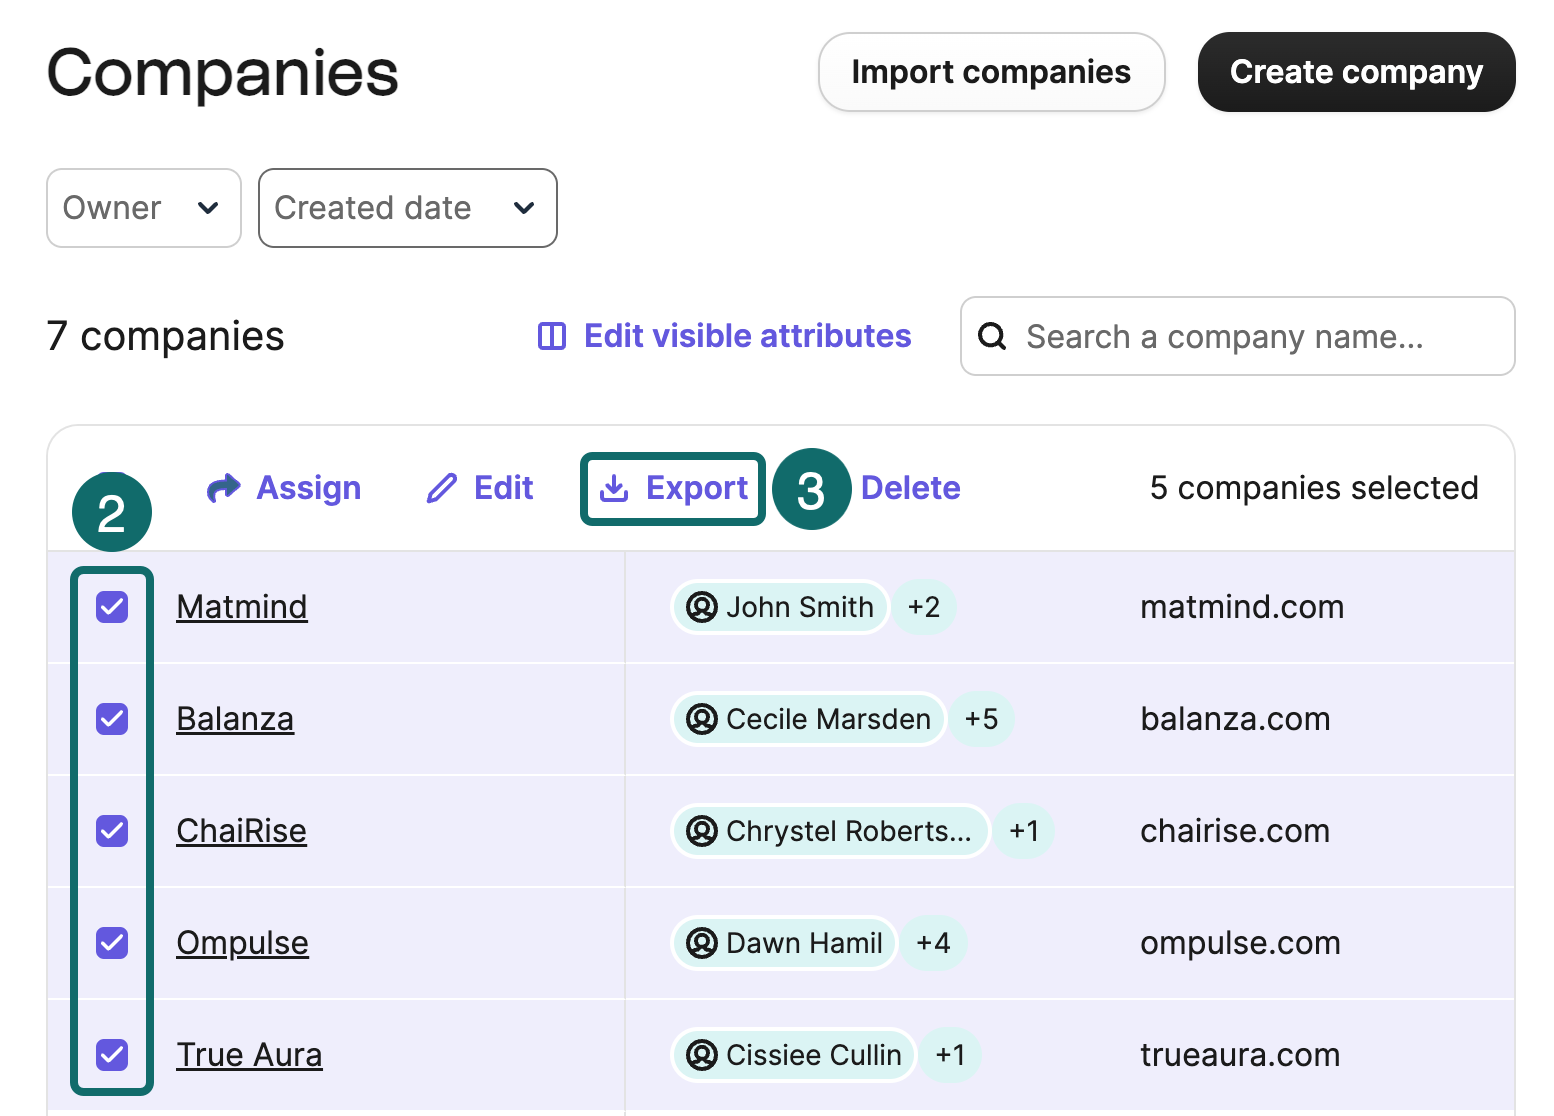Viewport: 1554px width, 1116px height.
Task: Click the avatar icon in the Cecile Marsden chip
Action: [x=703, y=719]
